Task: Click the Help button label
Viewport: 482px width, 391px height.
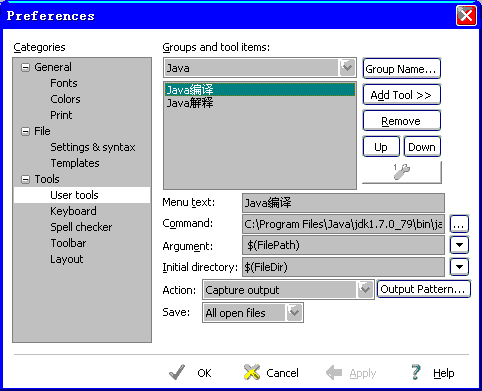Action: [x=444, y=373]
